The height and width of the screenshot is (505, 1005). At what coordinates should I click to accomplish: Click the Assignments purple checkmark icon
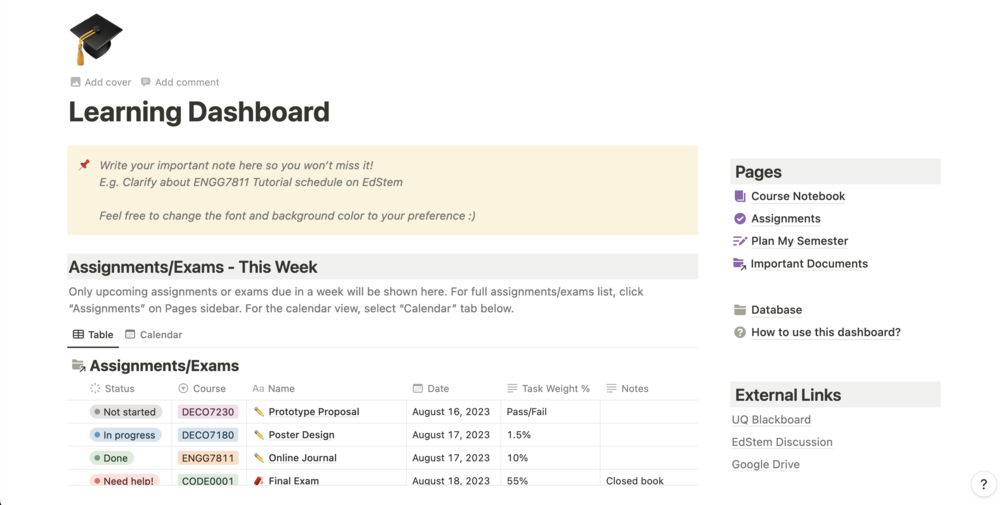click(x=740, y=219)
